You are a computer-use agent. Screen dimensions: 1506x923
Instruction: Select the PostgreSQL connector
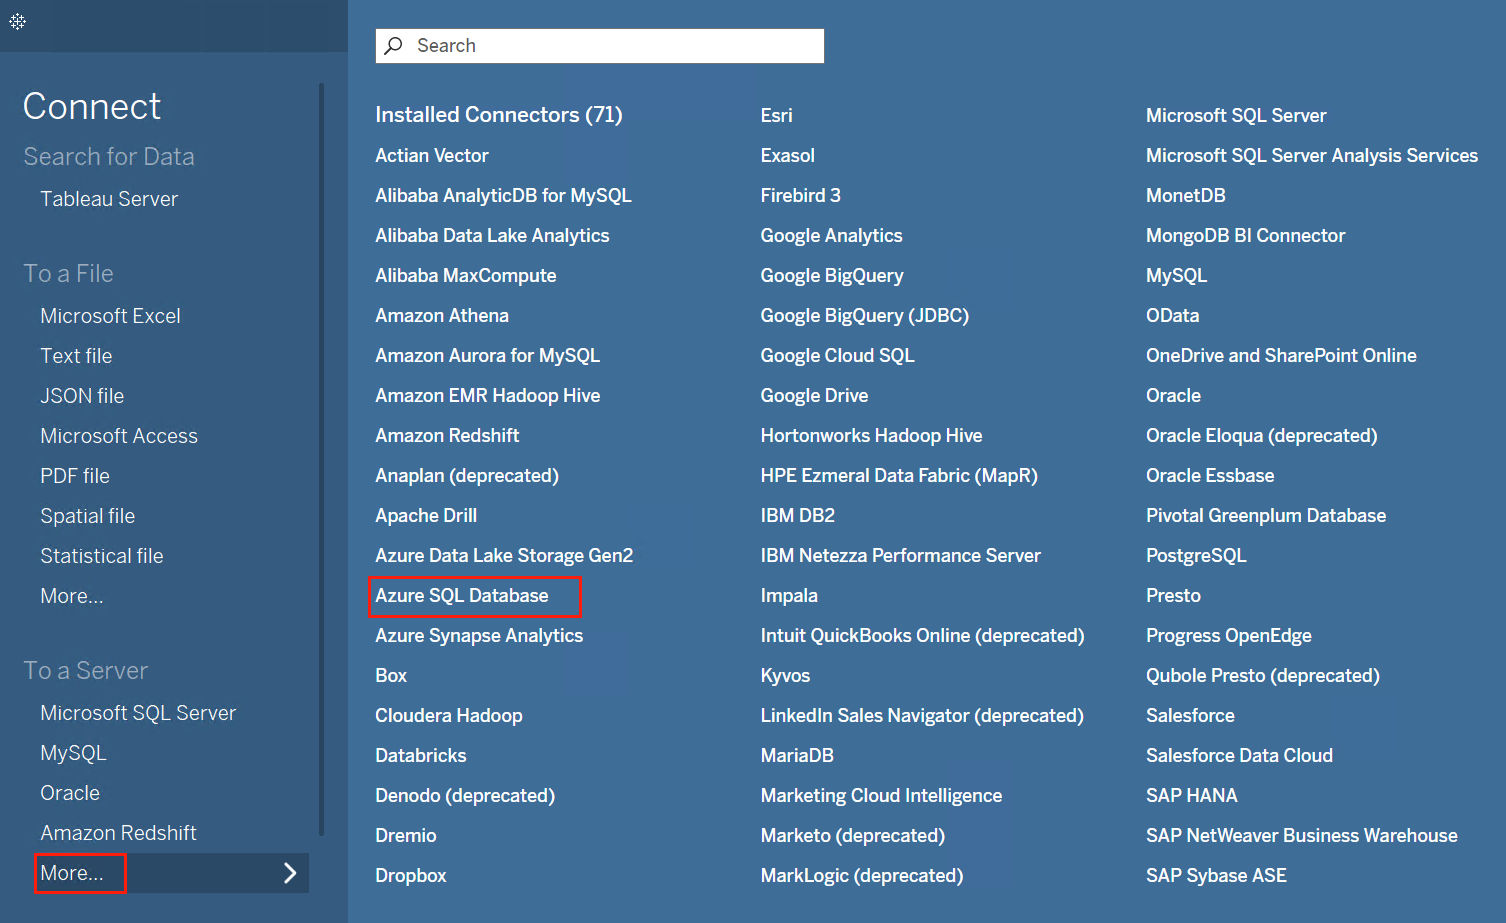[1196, 555]
